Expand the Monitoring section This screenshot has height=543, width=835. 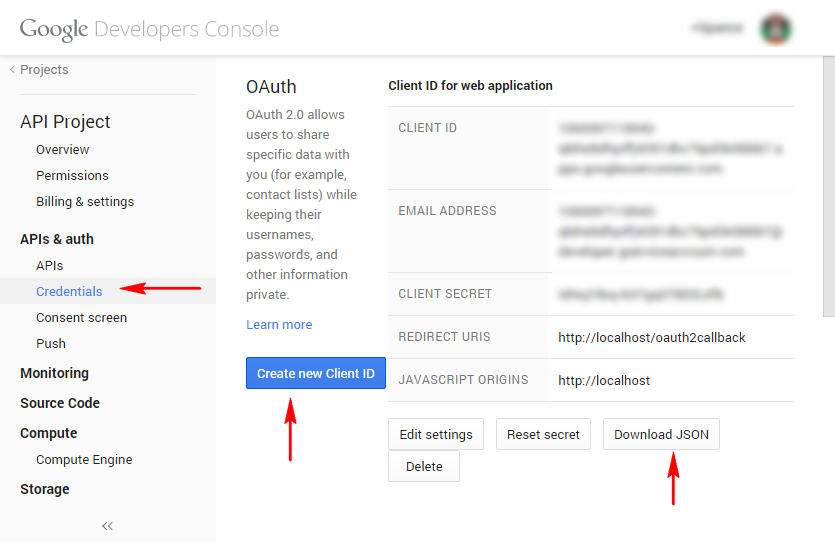54,373
